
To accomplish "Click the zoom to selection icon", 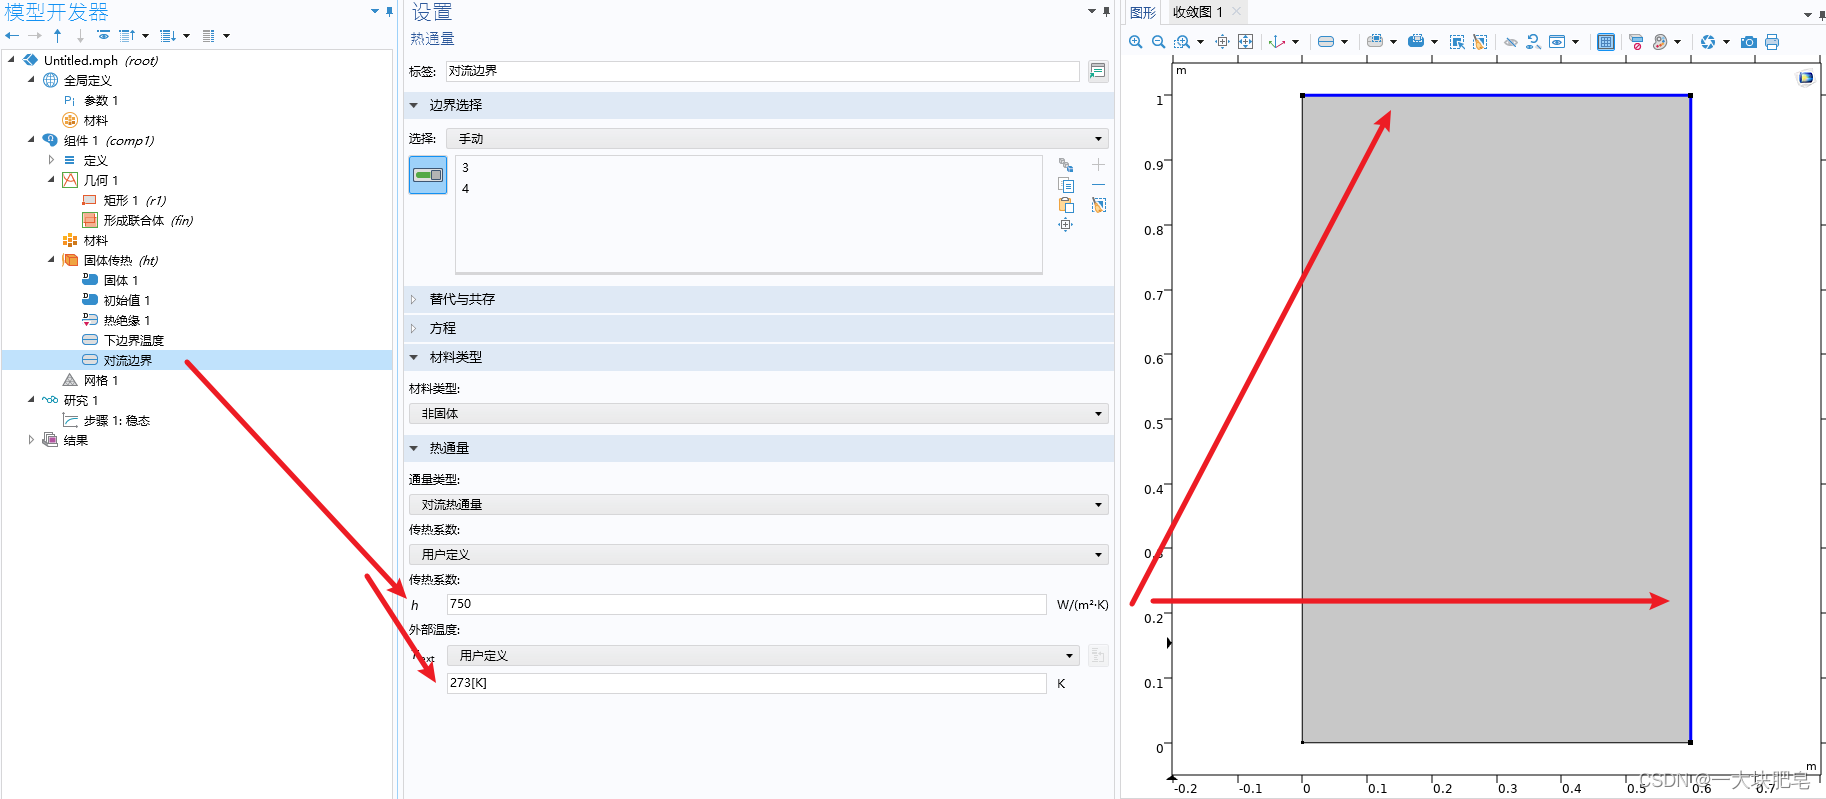I will point(1066,225).
